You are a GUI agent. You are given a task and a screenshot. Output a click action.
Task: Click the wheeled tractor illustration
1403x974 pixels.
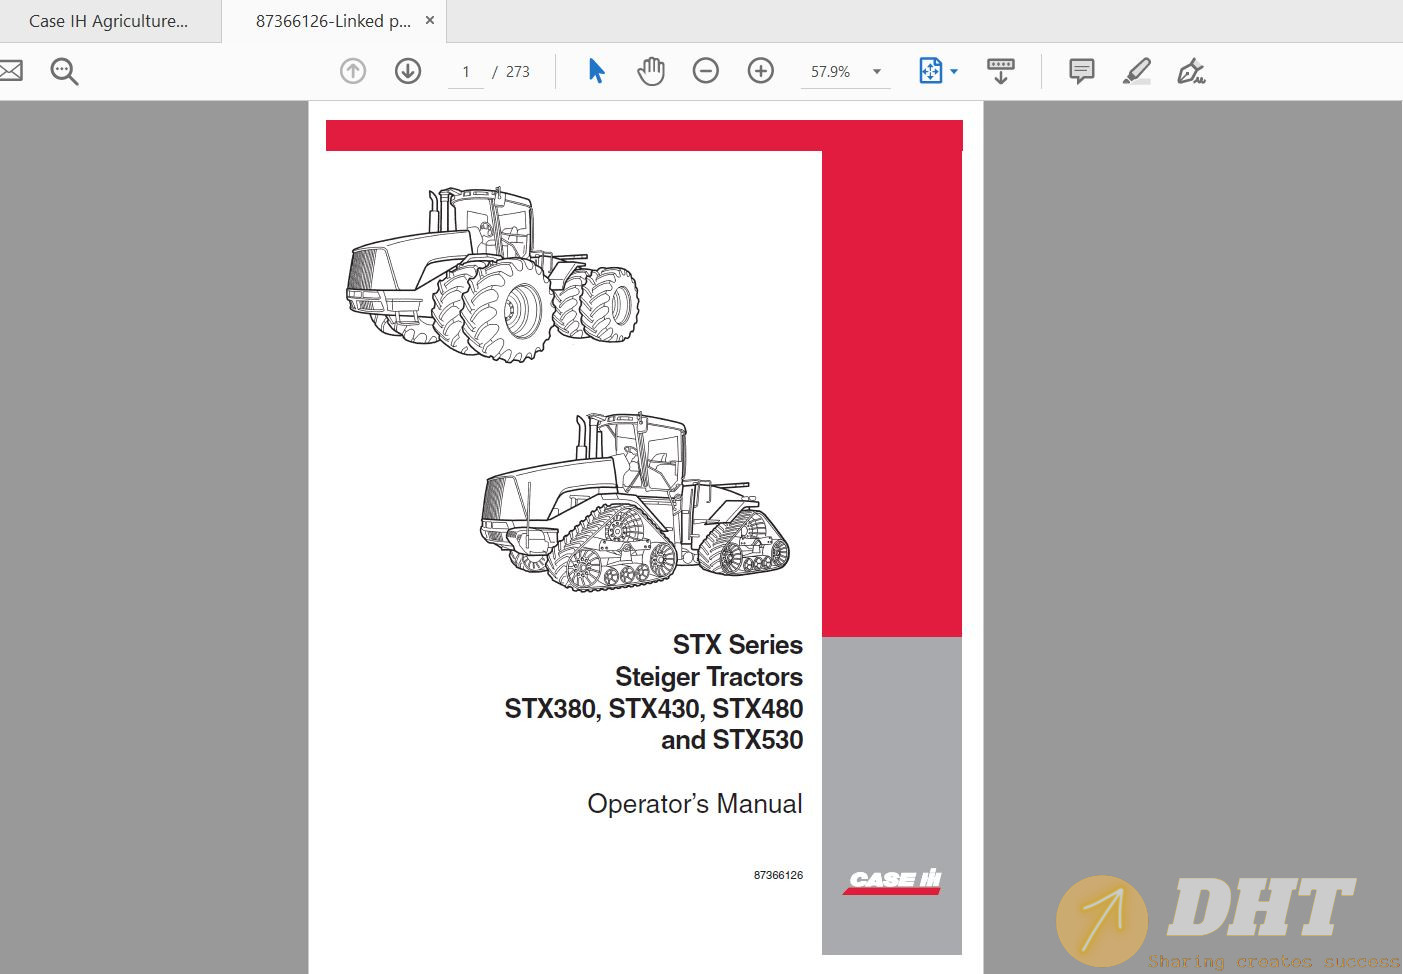pyautogui.click(x=492, y=273)
